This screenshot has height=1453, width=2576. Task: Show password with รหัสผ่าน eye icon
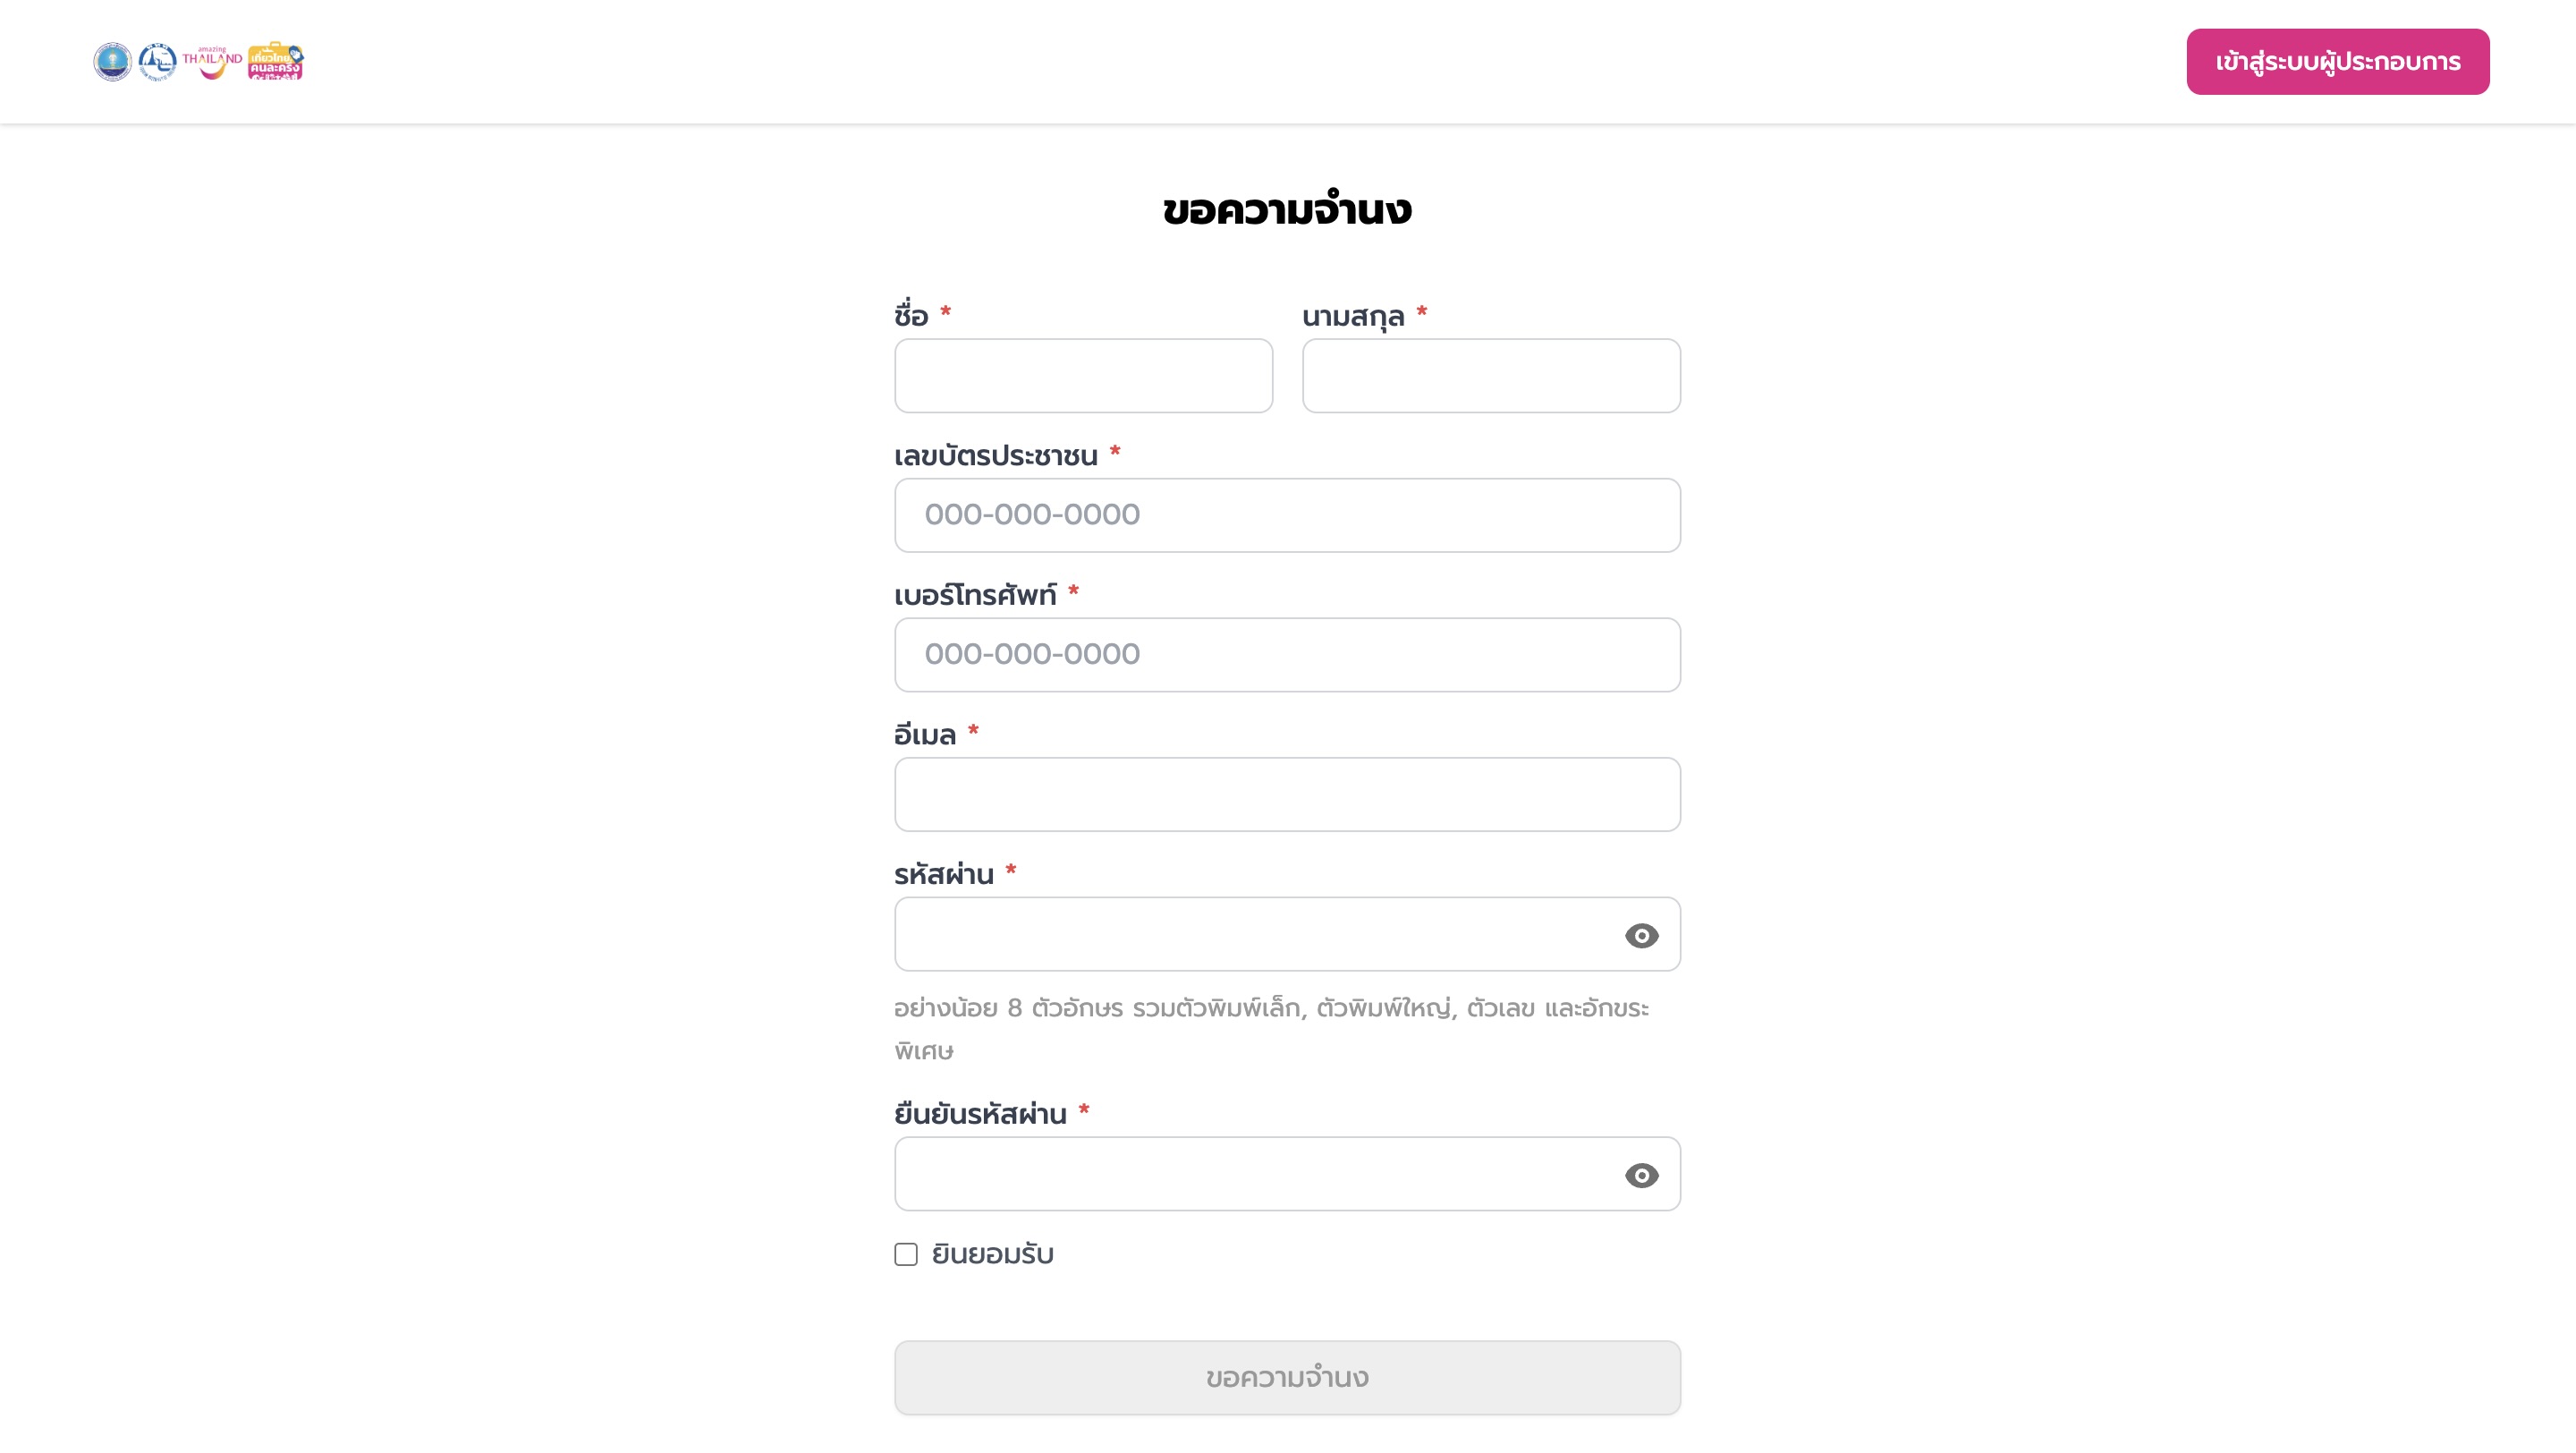pos(1641,935)
